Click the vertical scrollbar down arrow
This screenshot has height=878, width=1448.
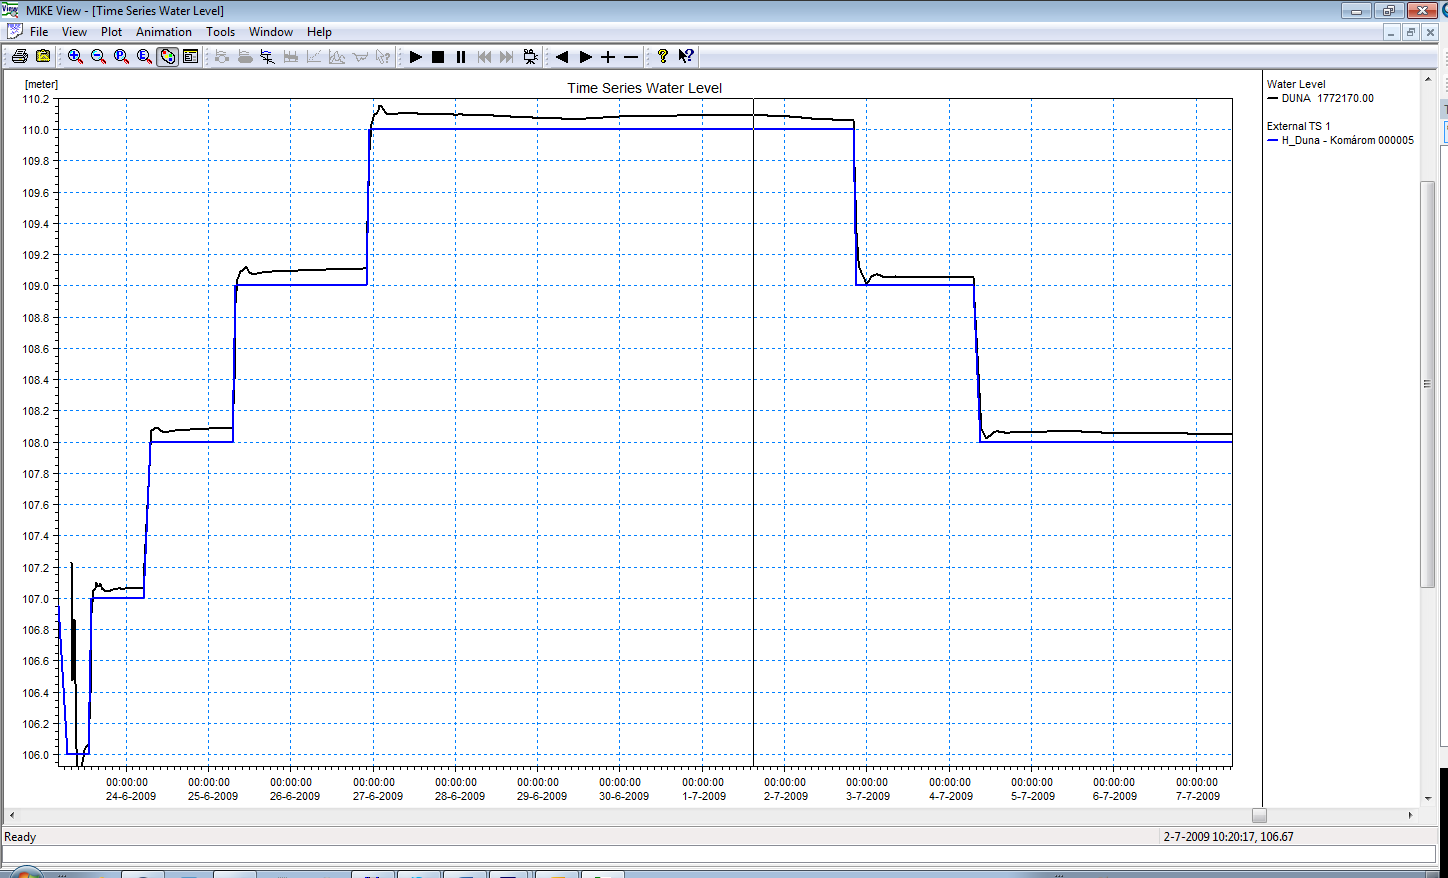tap(1427, 799)
